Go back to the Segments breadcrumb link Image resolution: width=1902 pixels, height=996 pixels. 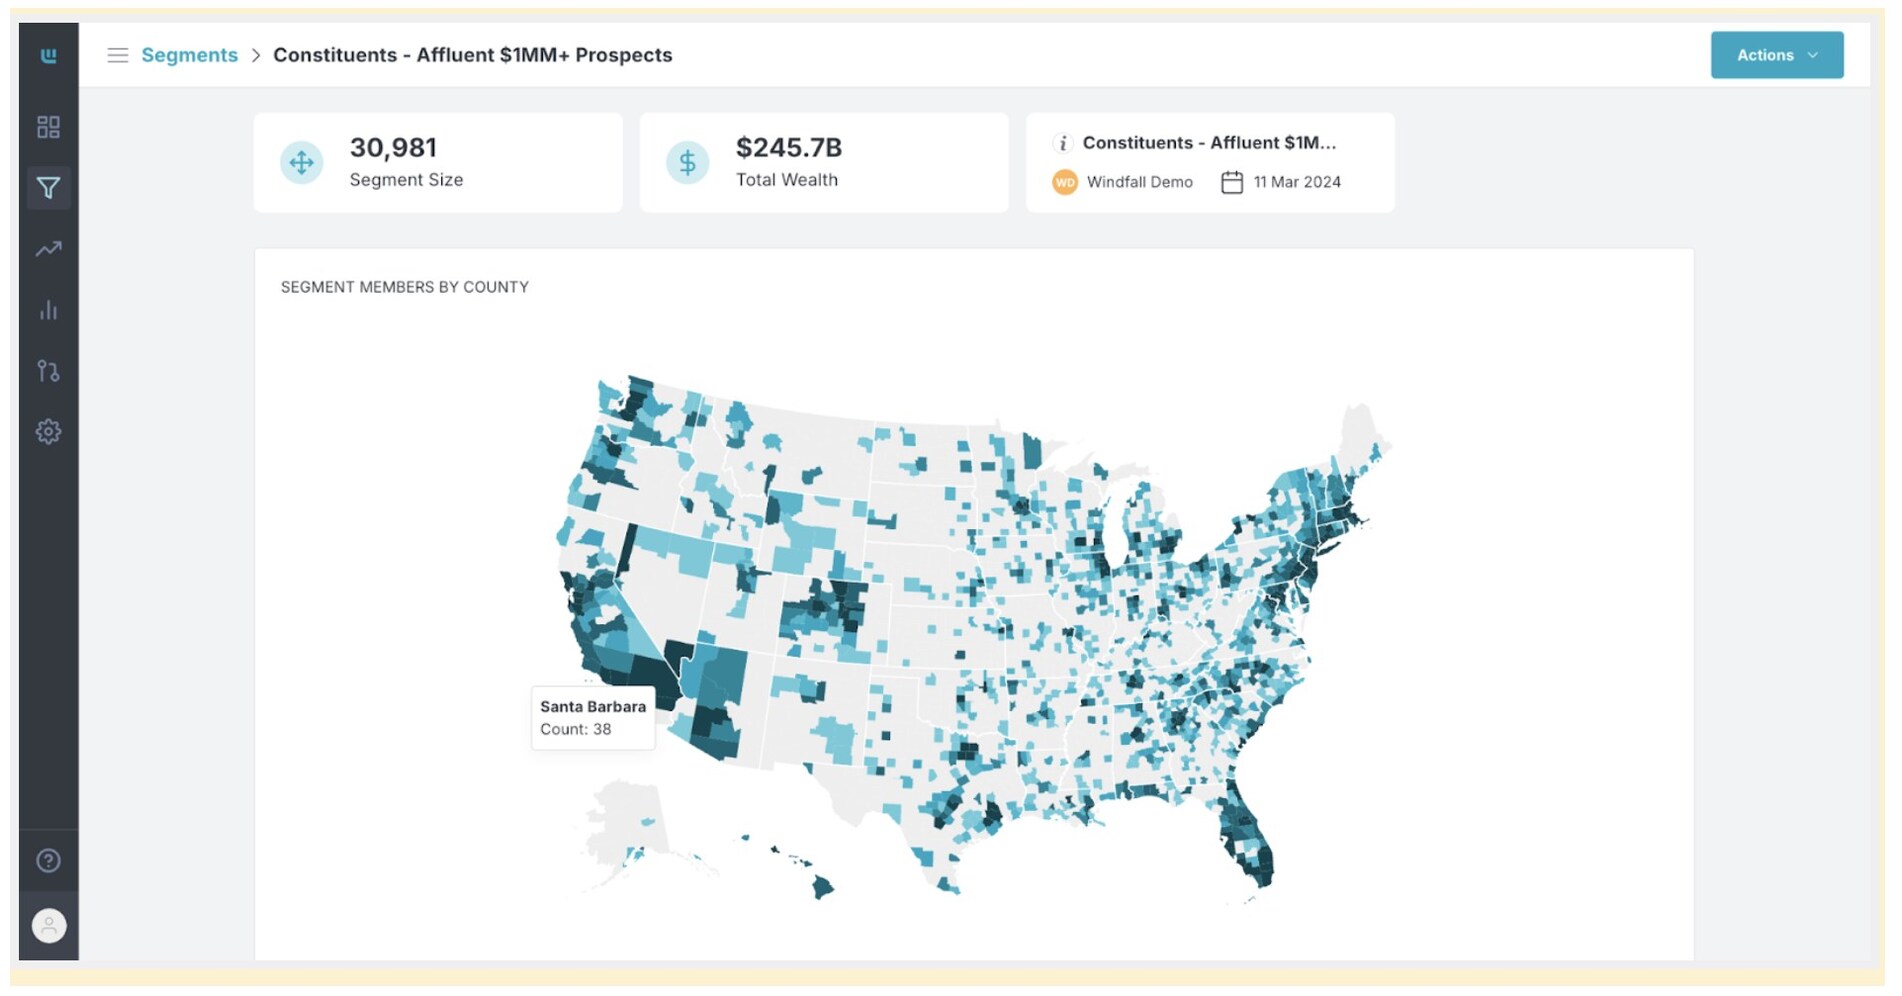[x=189, y=55]
